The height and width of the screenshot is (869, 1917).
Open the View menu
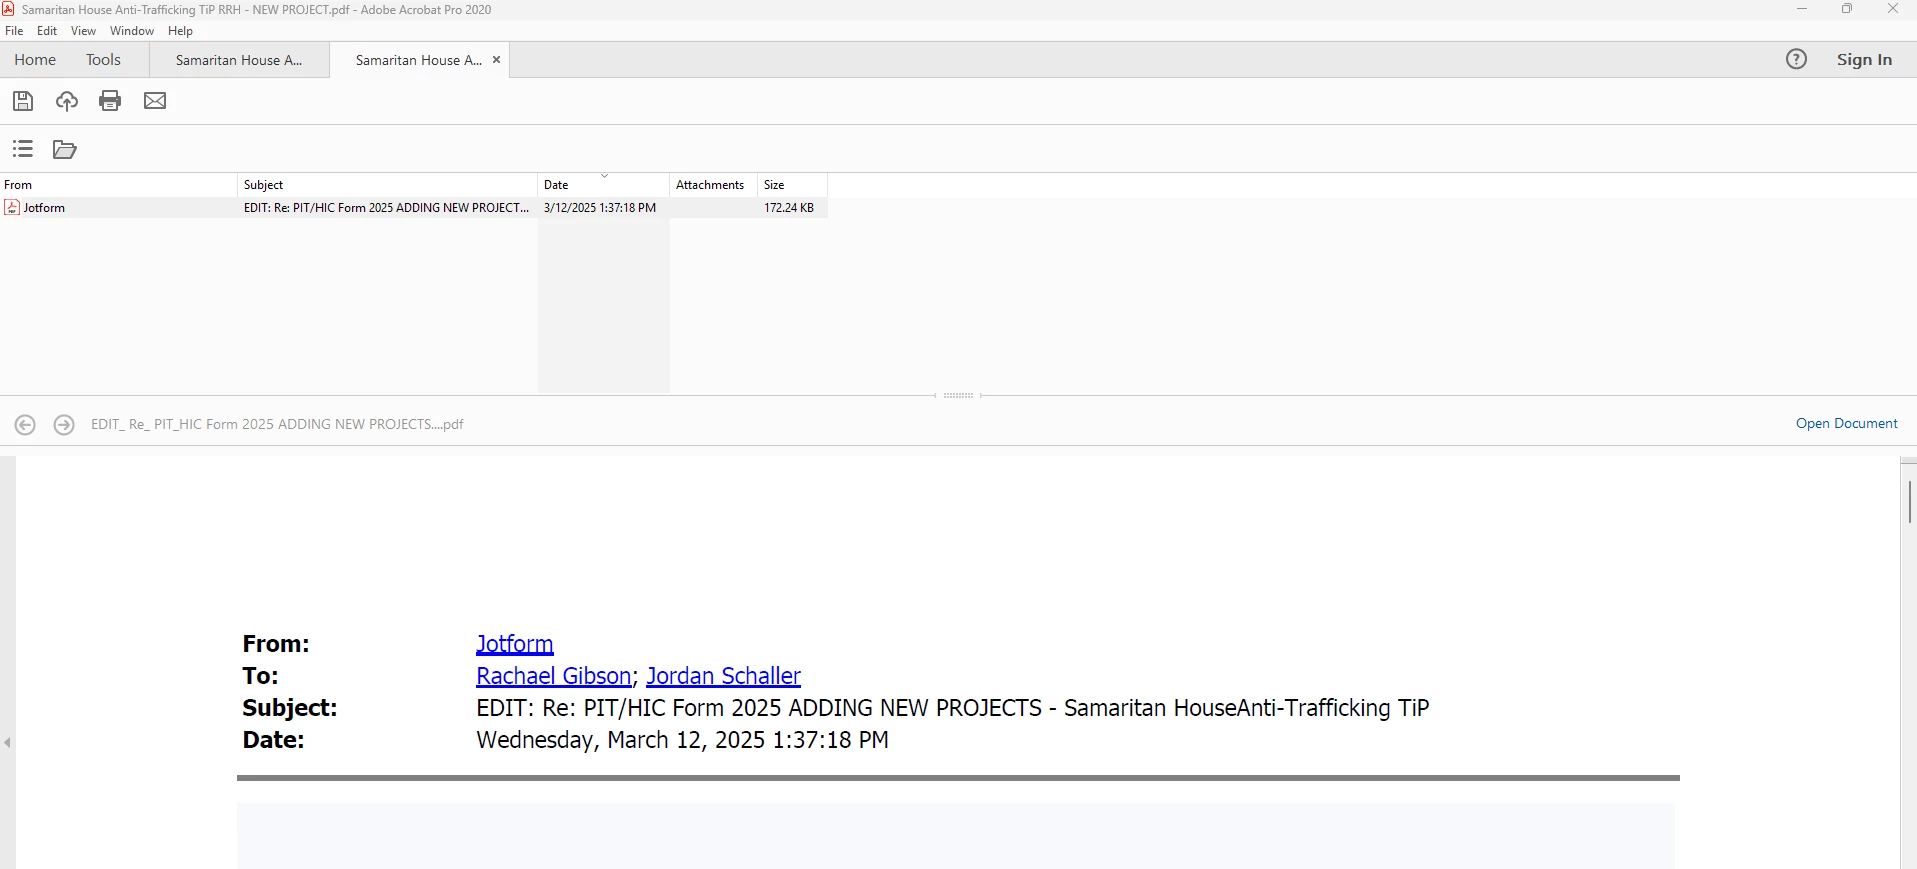click(83, 31)
